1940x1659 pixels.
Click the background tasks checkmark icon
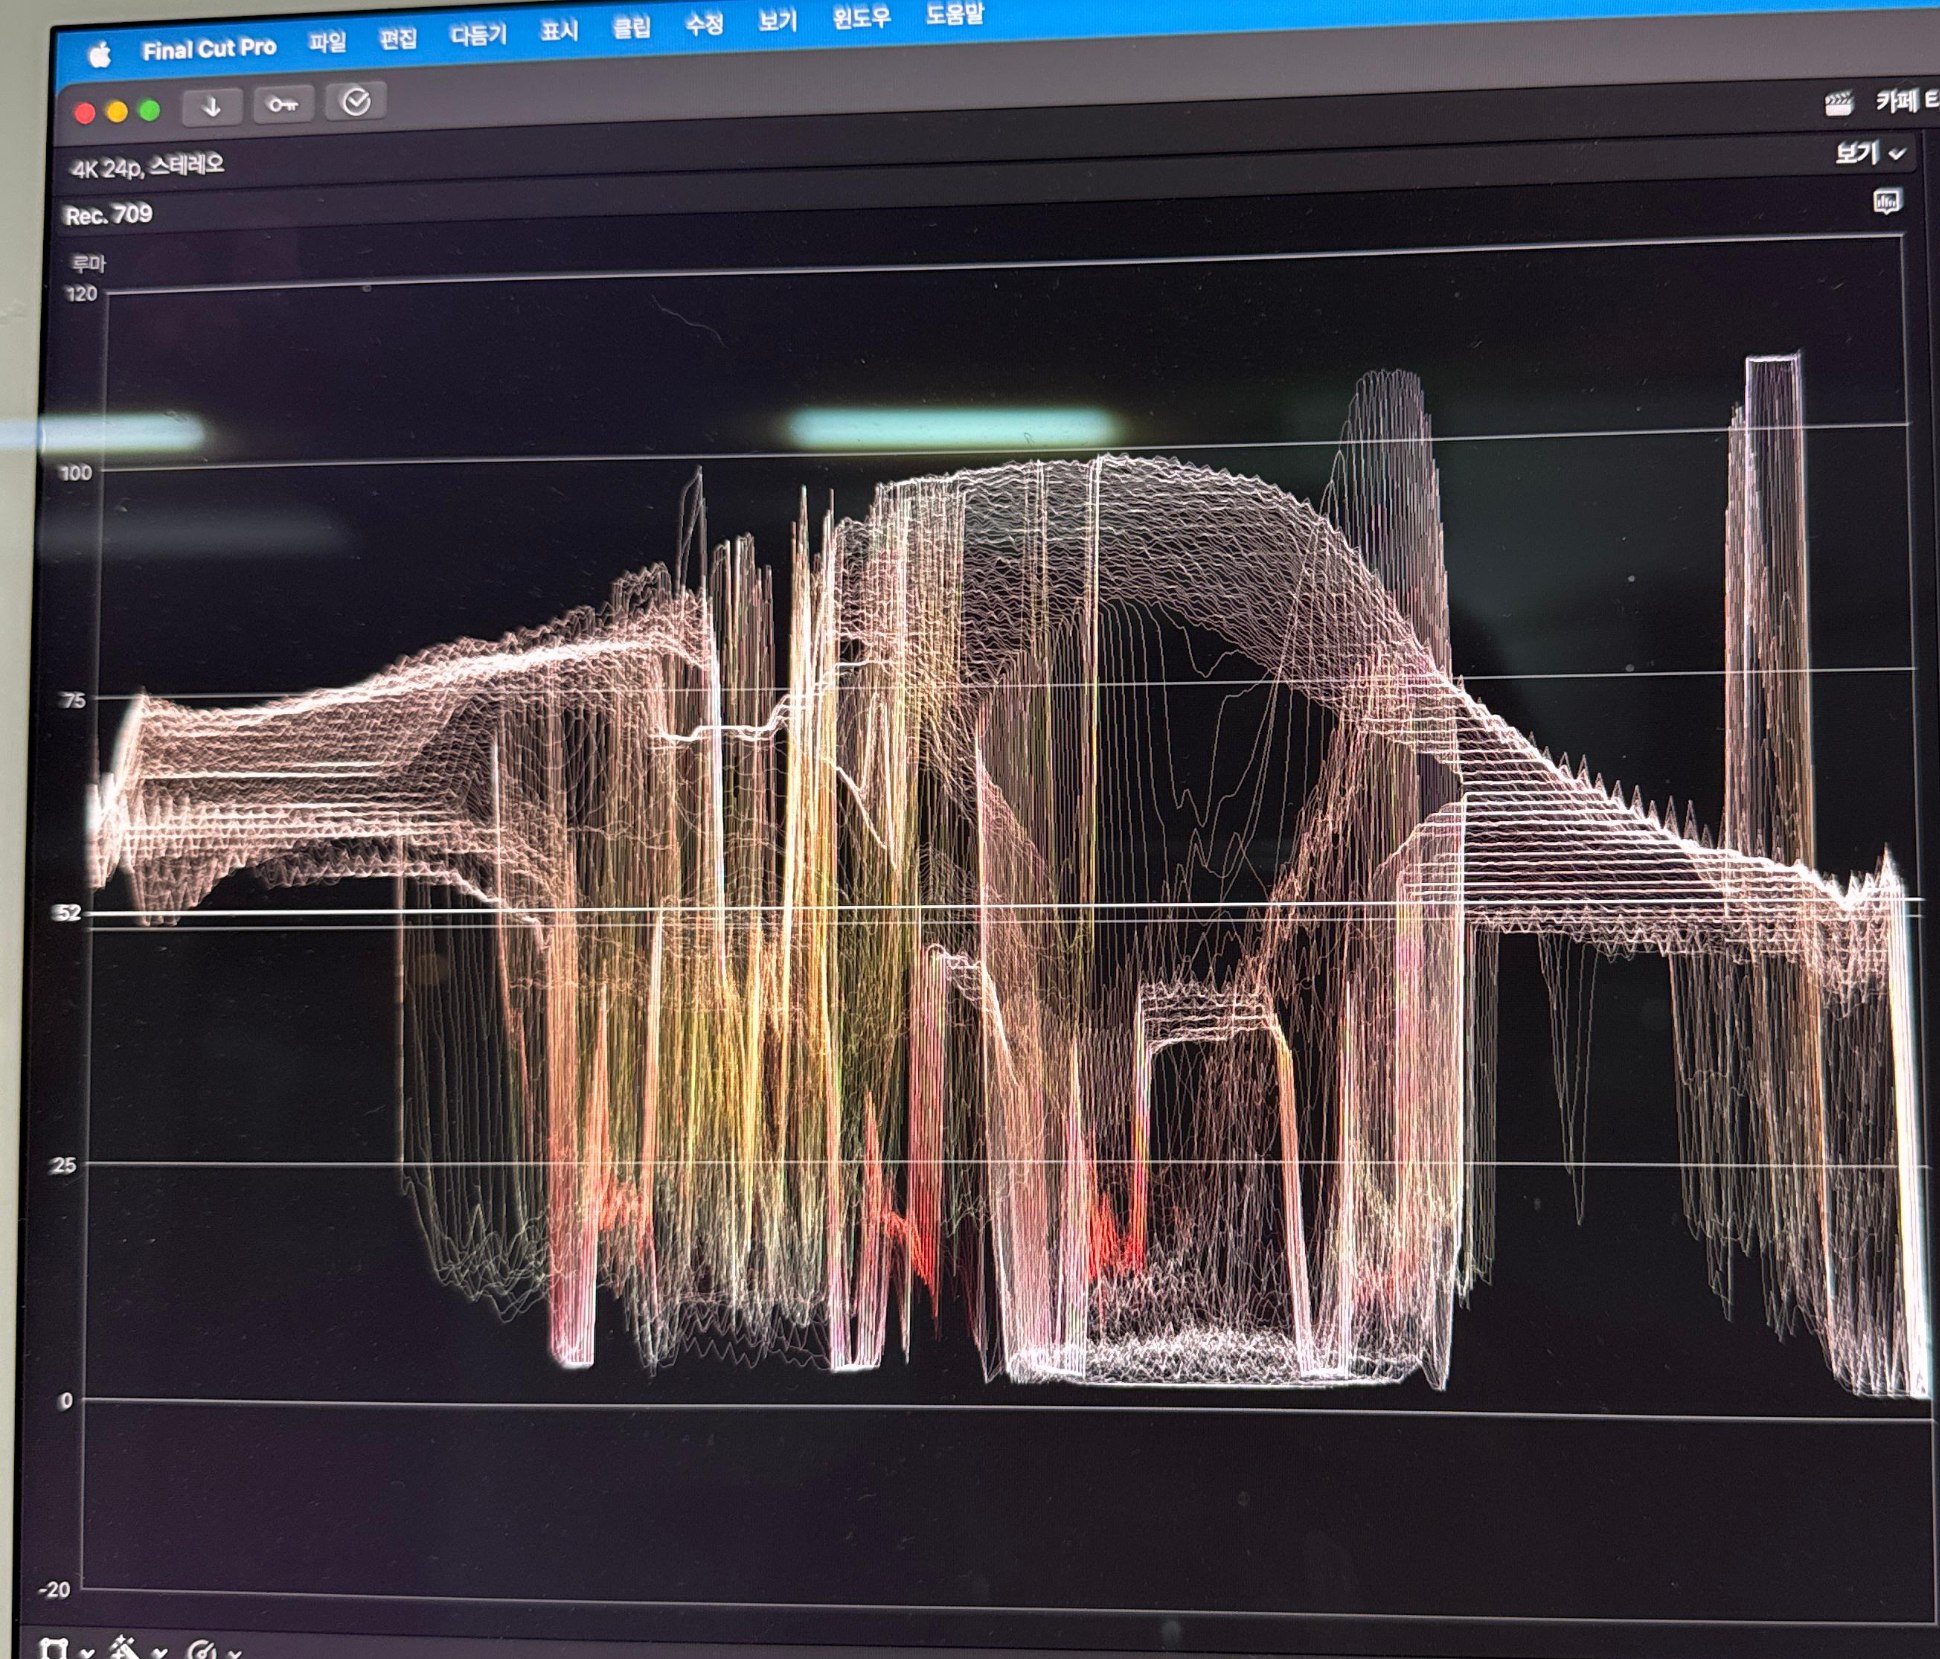click(356, 101)
